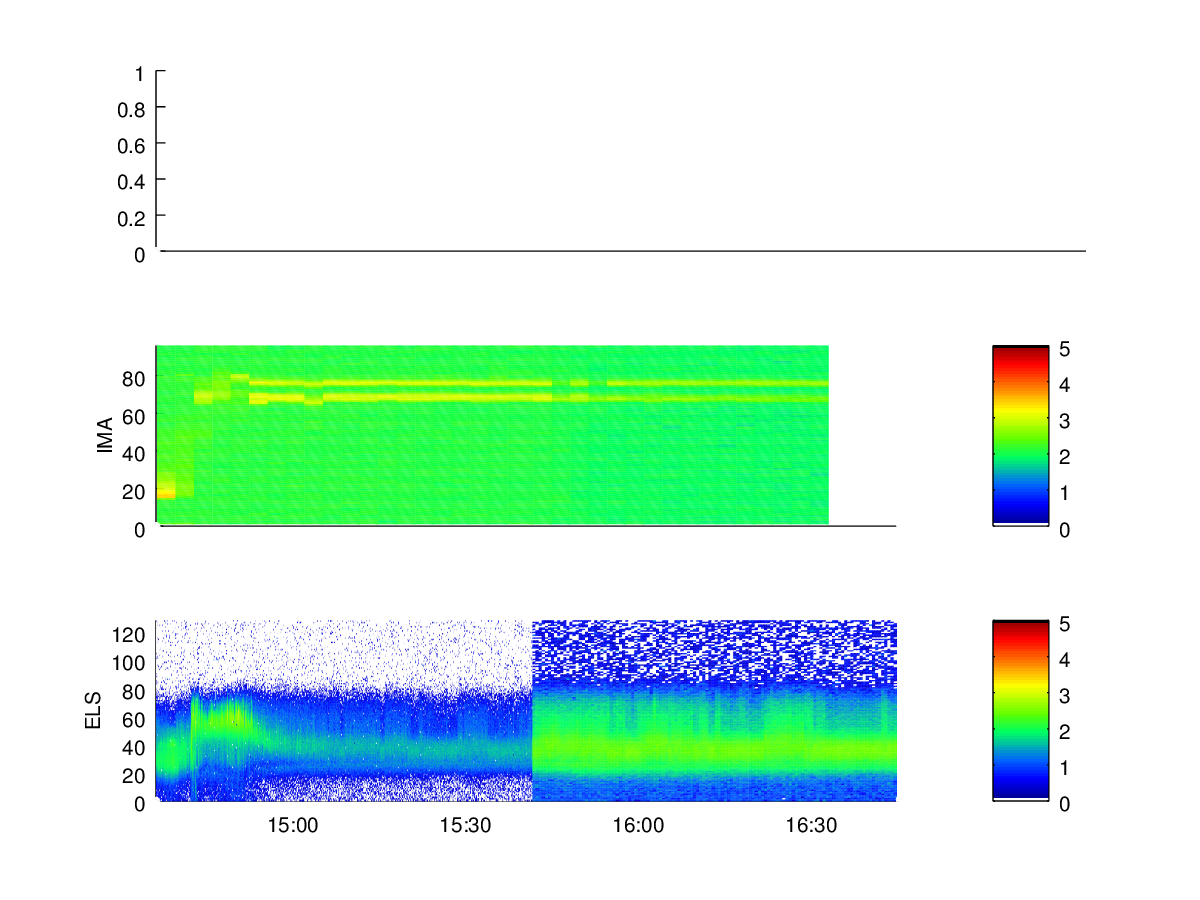Viewport: 1200px width, 900px height.
Task: Click the 80 tick on ELS axis
Action: [x=136, y=690]
